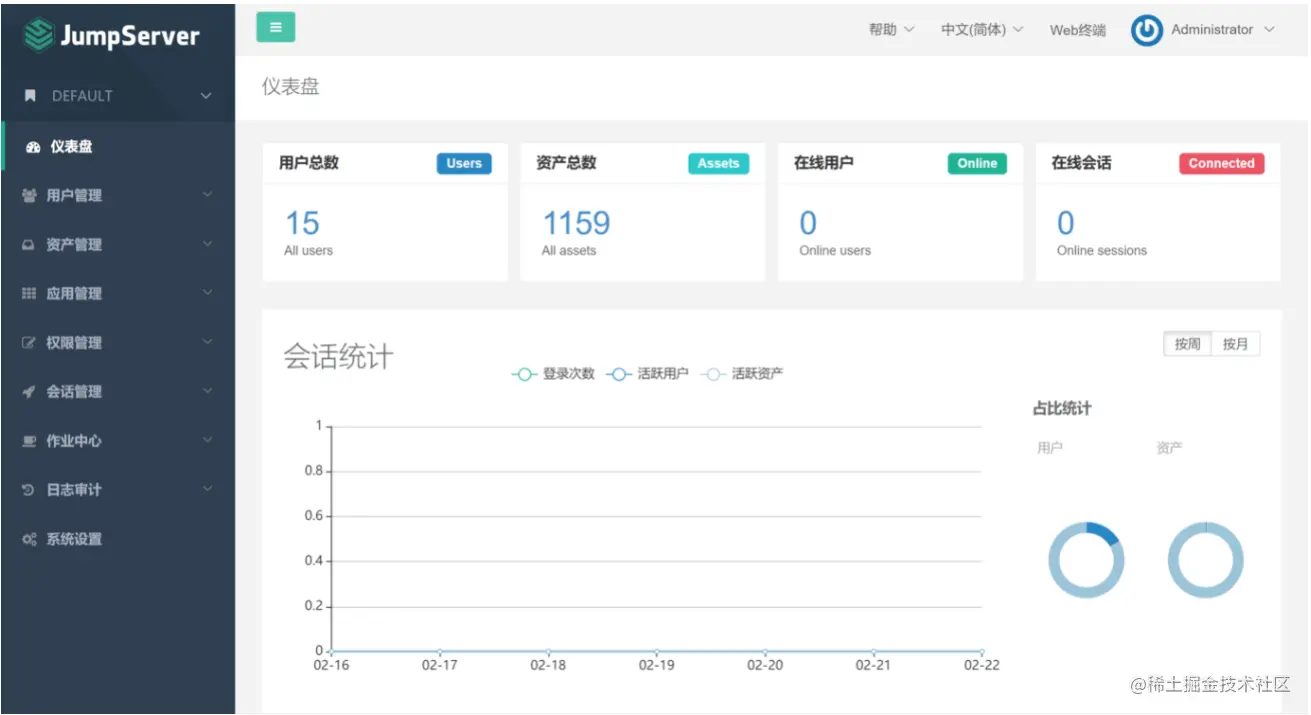Expand 资产管理 submenu chevron
This screenshot has height=715, width=1311.
[x=207, y=243]
